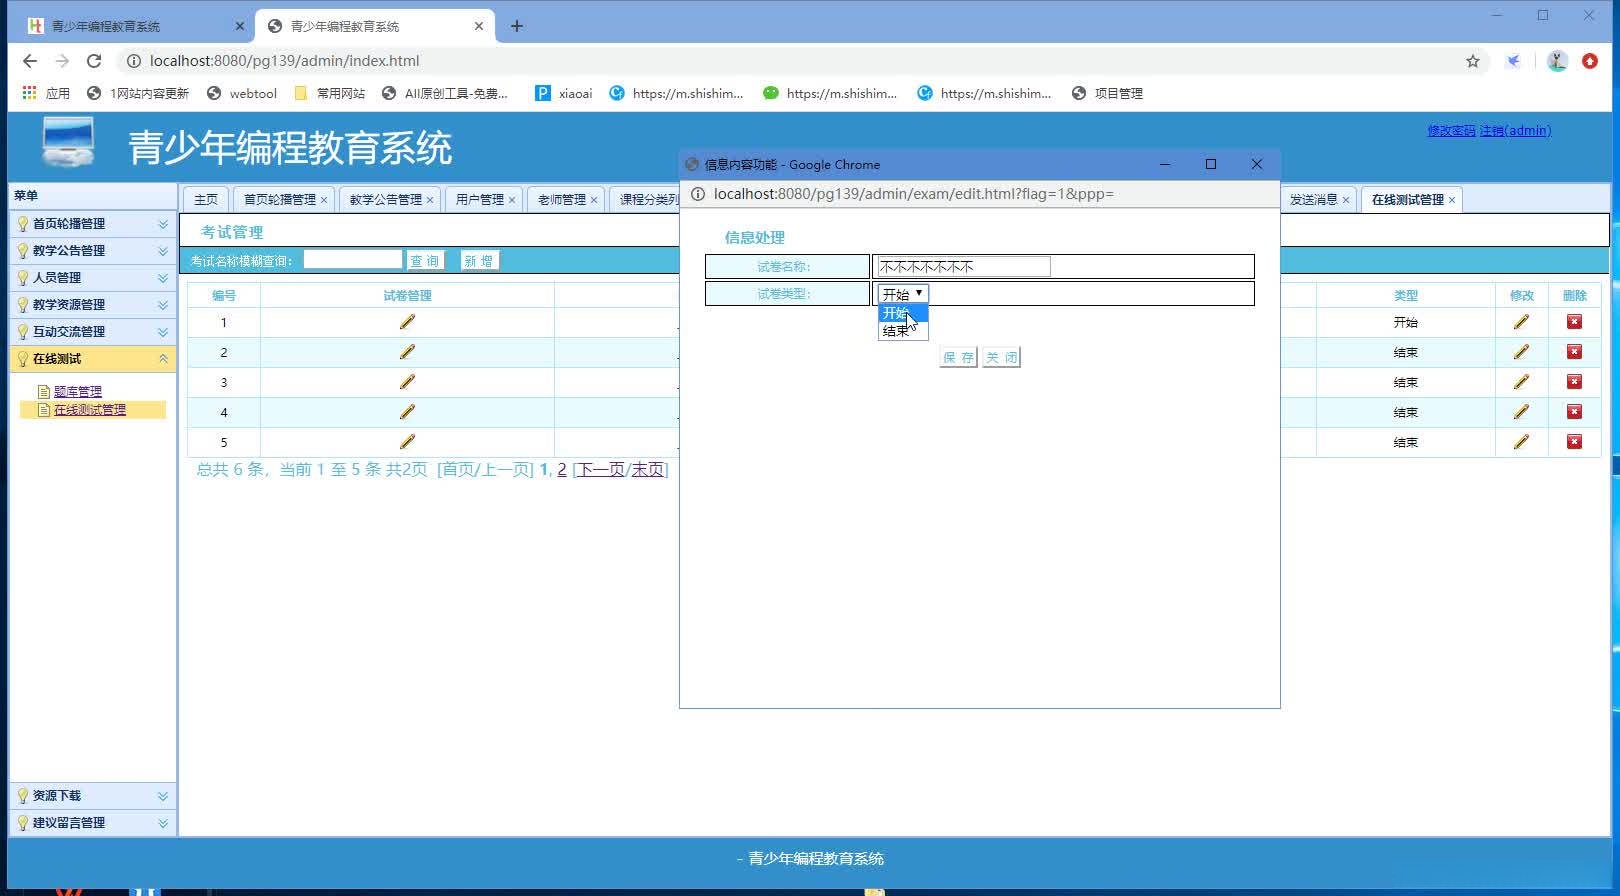Go back in Chrome browser
1620x896 pixels.
coord(30,61)
